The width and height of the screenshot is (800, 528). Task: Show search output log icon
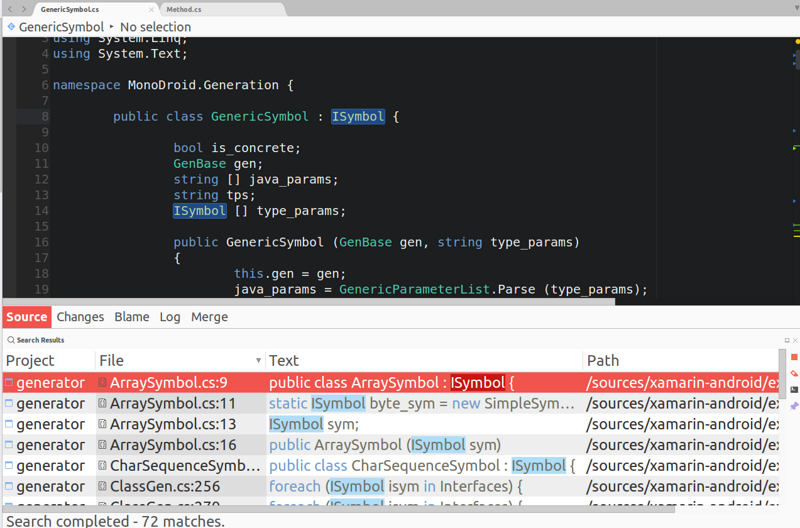[794, 390]
